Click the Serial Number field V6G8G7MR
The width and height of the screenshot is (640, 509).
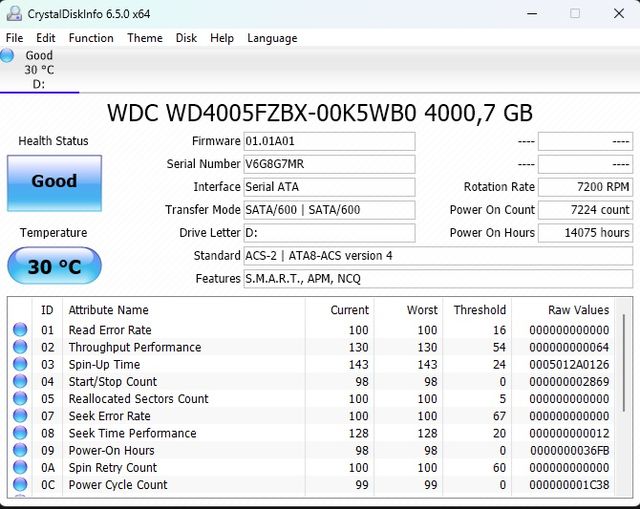coord(329,164)
